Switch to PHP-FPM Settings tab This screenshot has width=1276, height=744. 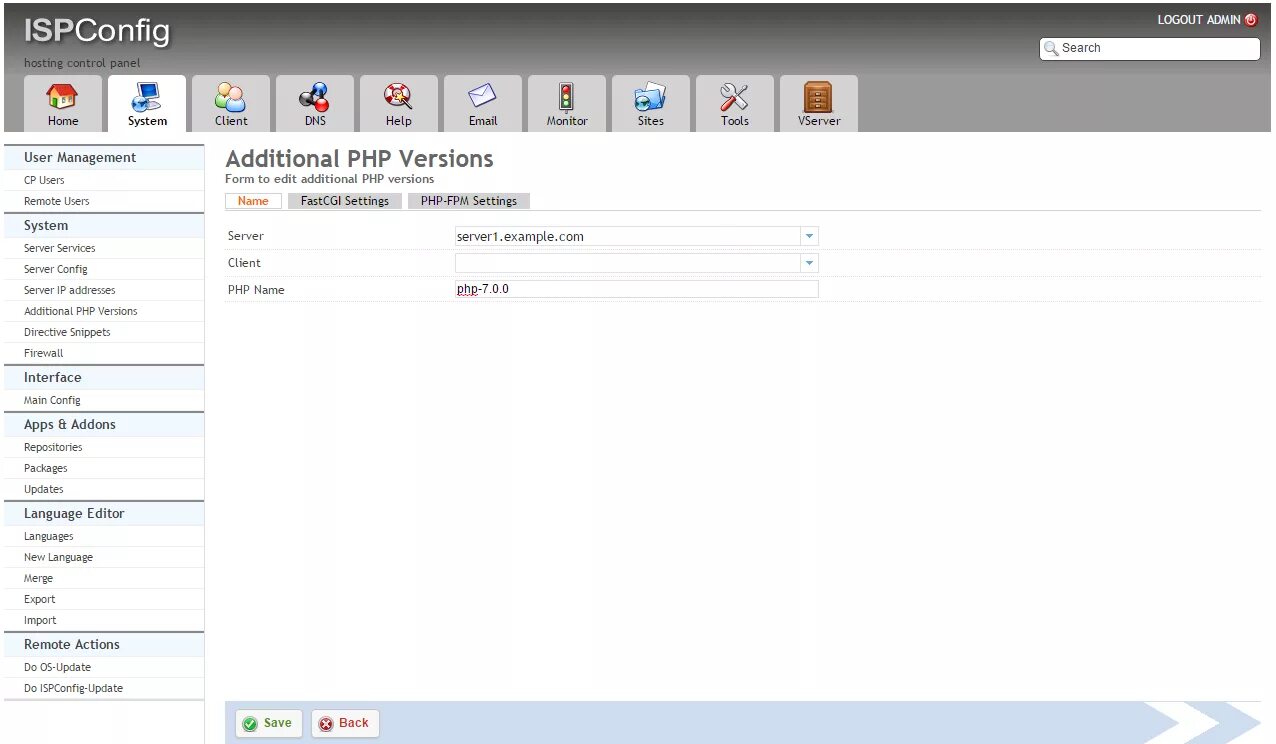click(469, 201)
